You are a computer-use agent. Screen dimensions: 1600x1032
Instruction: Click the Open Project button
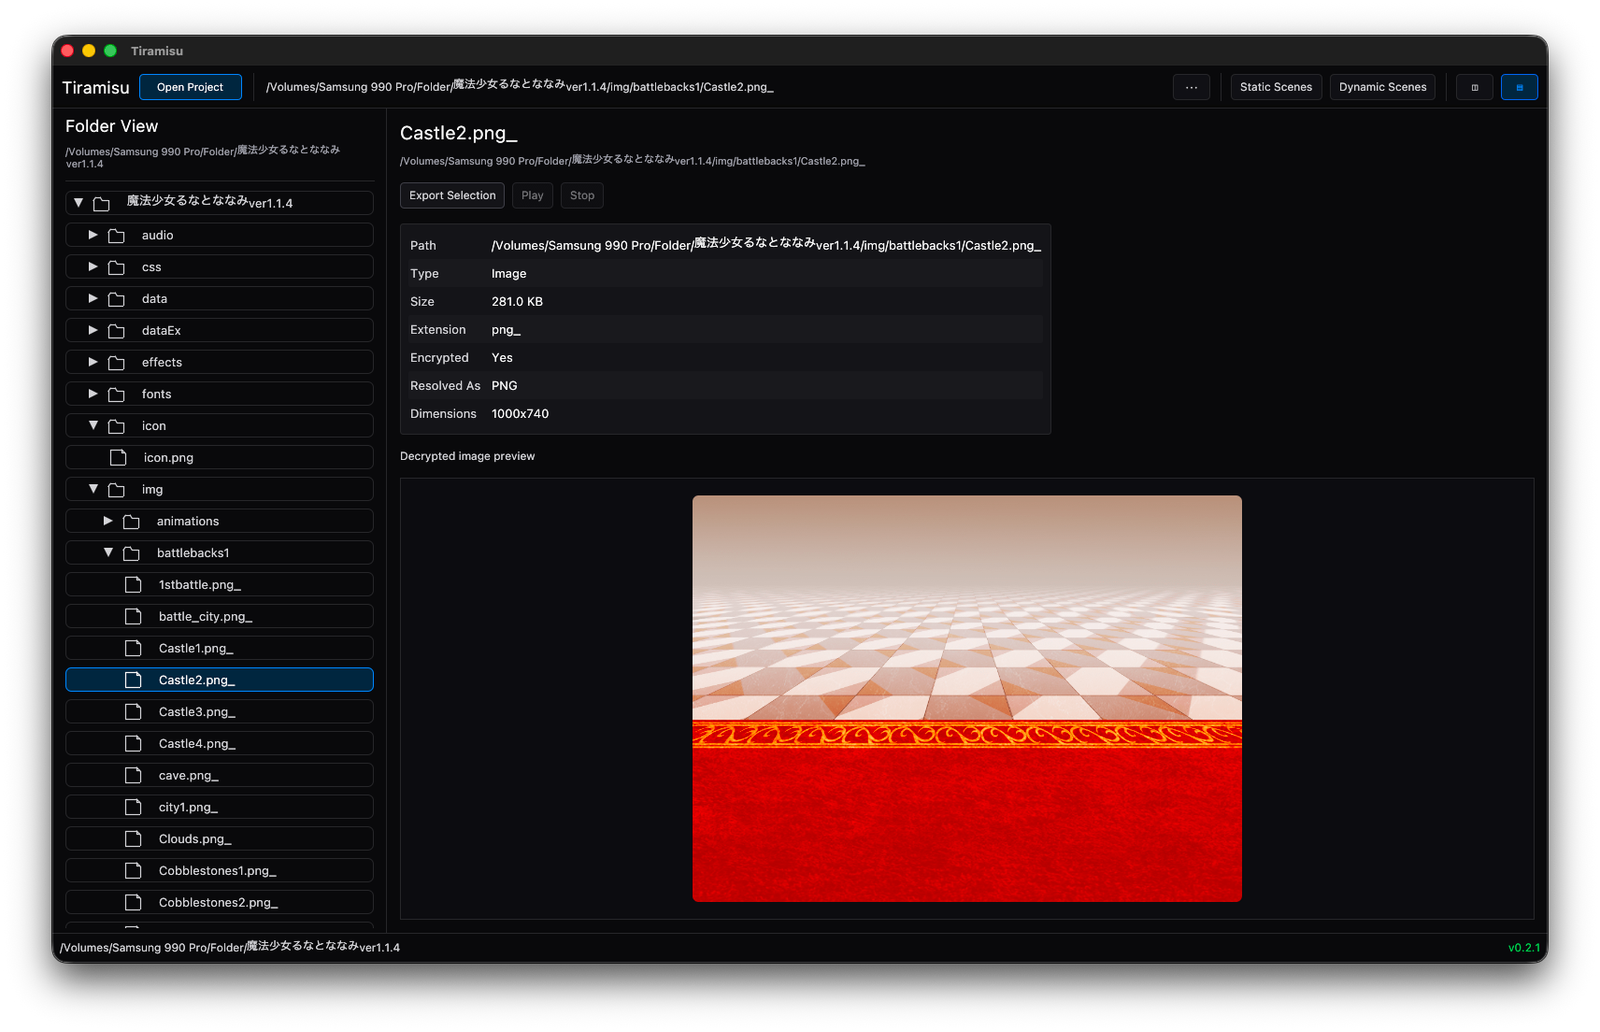tap(190, 87)
